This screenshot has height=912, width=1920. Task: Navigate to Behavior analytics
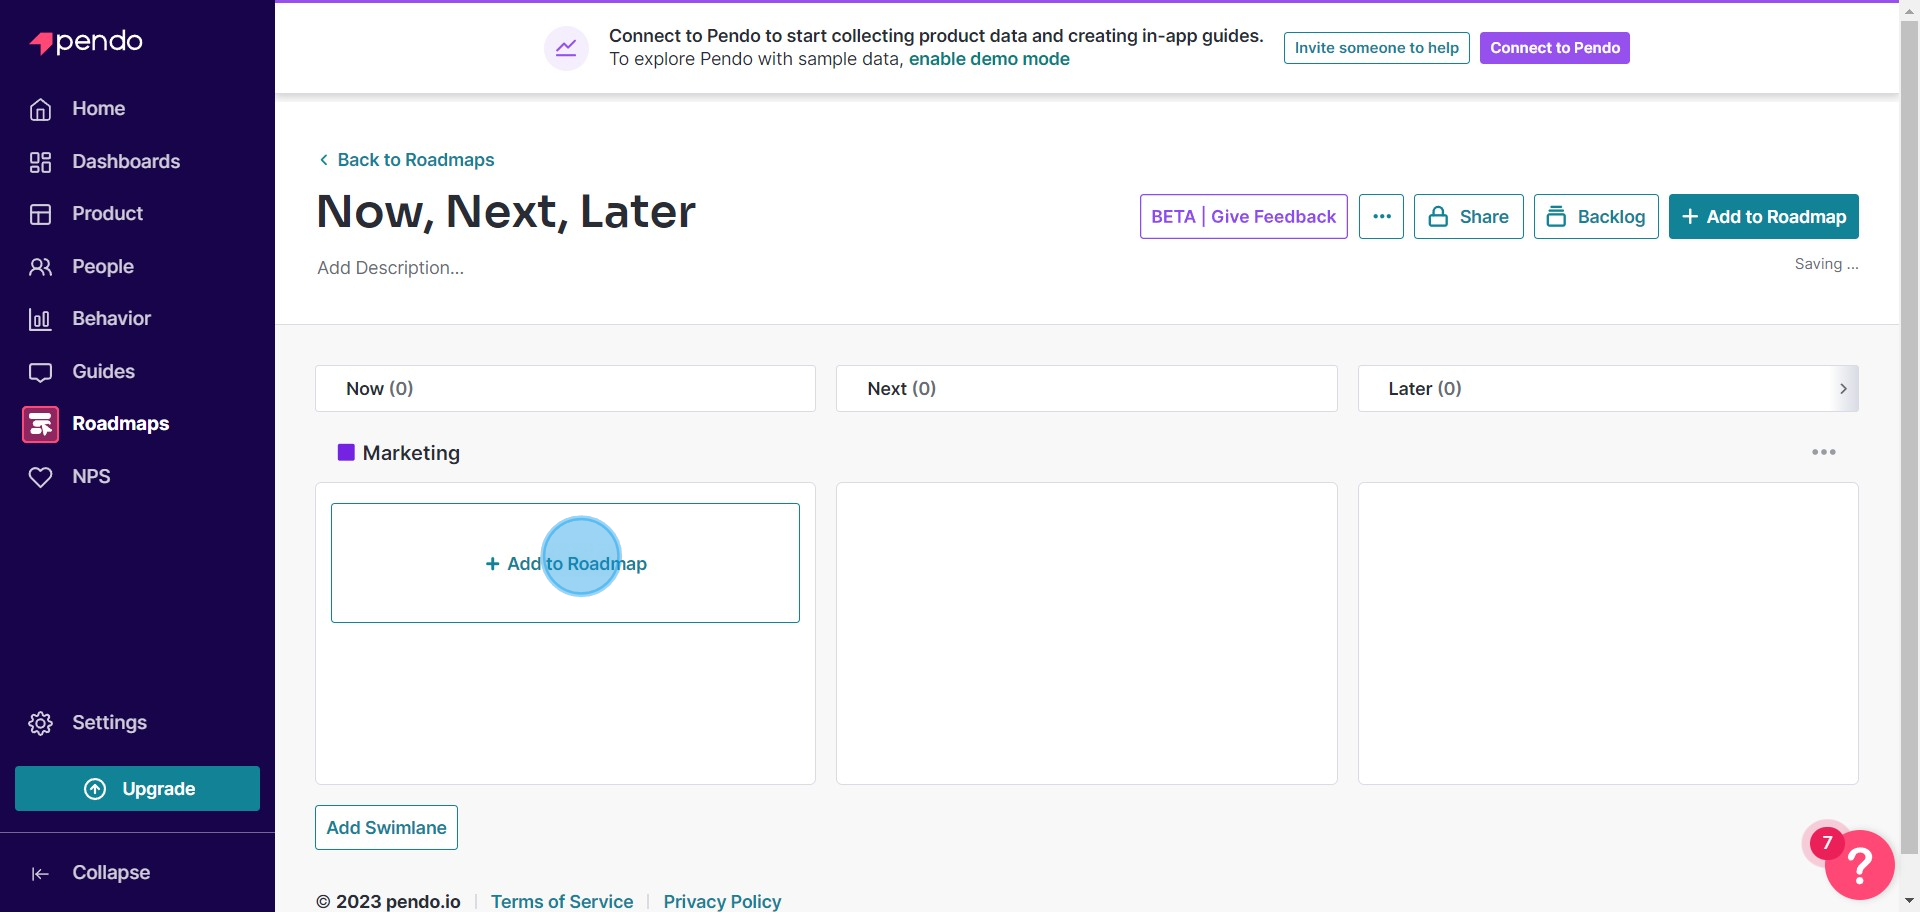pyautogui.click(x=111, y=319)
